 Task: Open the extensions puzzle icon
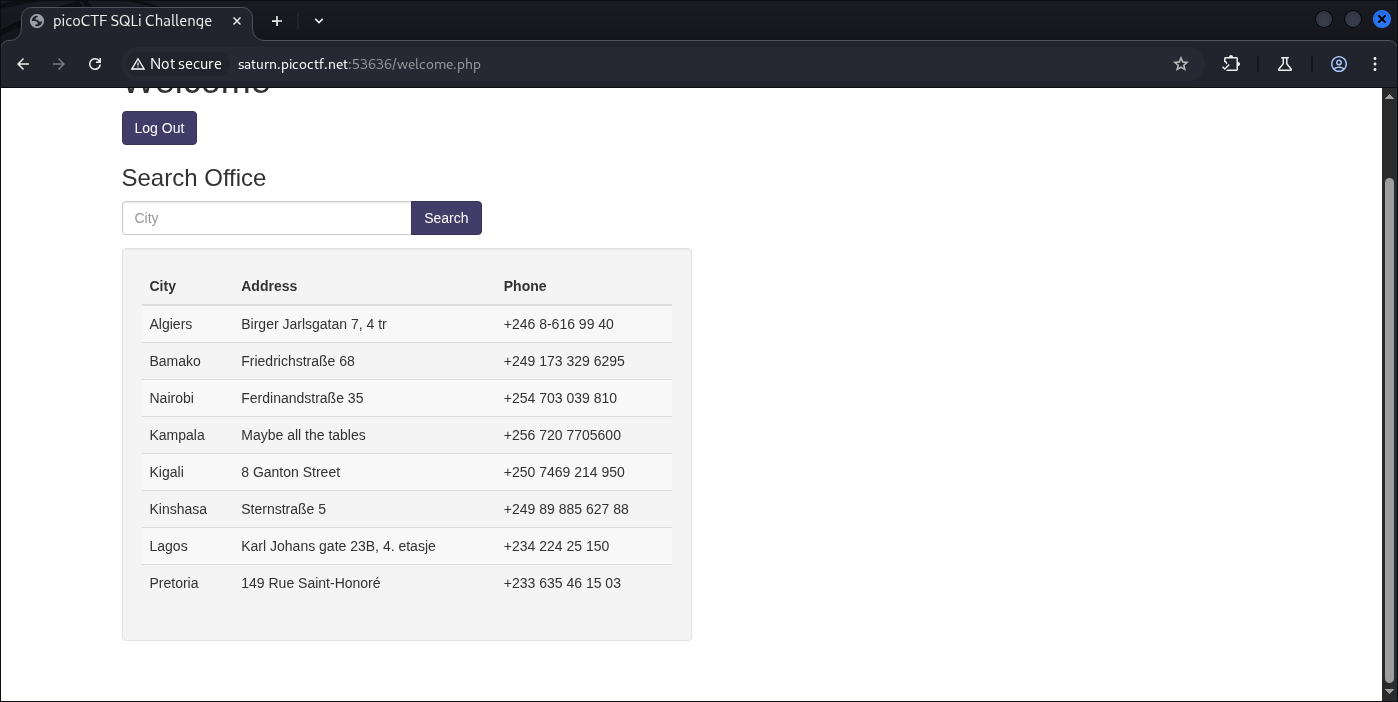(1231, 64)
